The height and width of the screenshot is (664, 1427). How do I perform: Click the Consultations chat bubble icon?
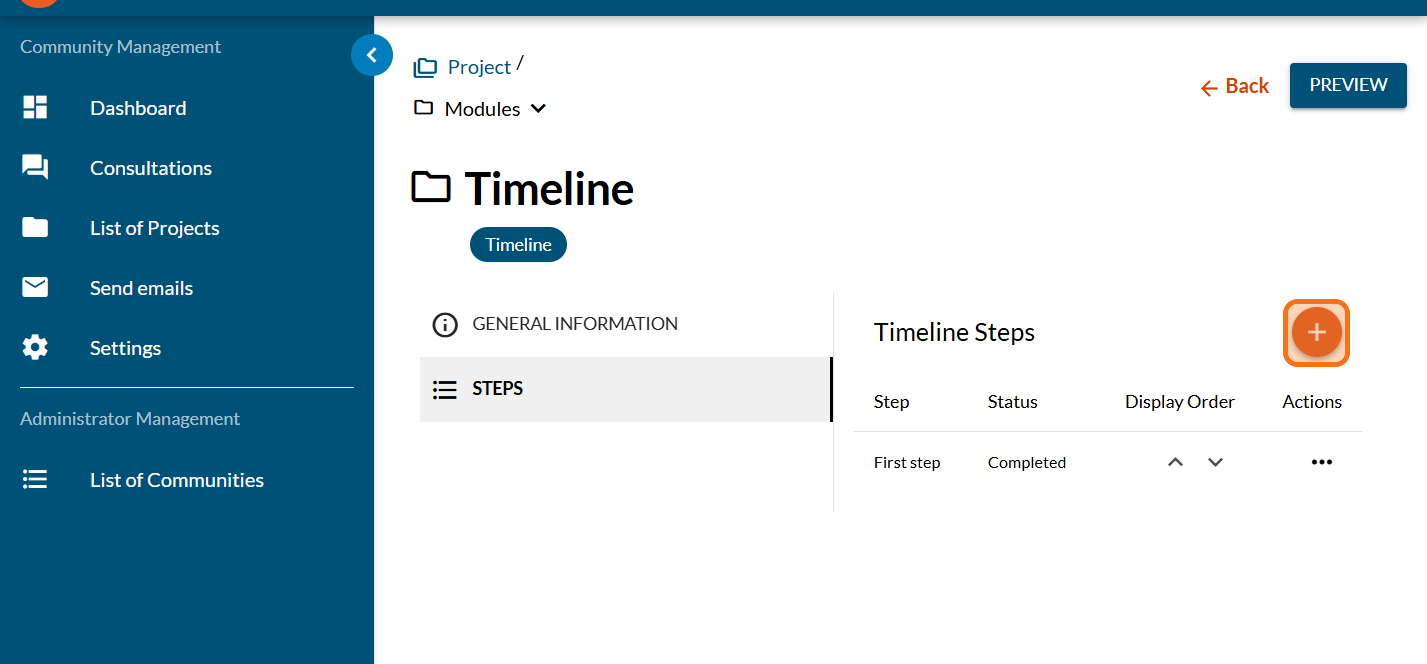pos(35,168)
